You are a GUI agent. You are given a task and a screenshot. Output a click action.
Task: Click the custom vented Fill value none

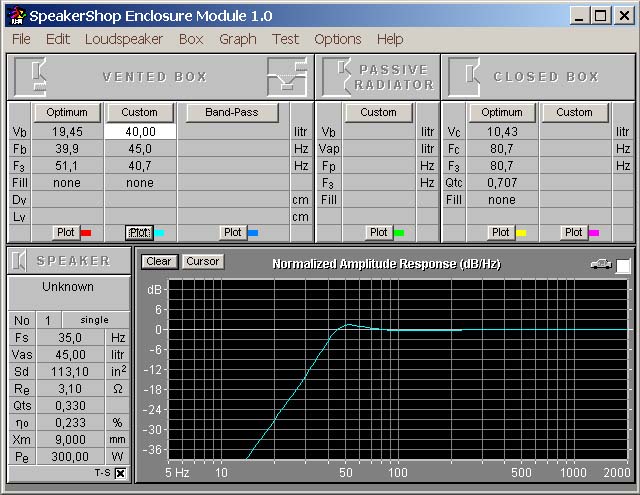pyautogui.click(x=140, y=183)
